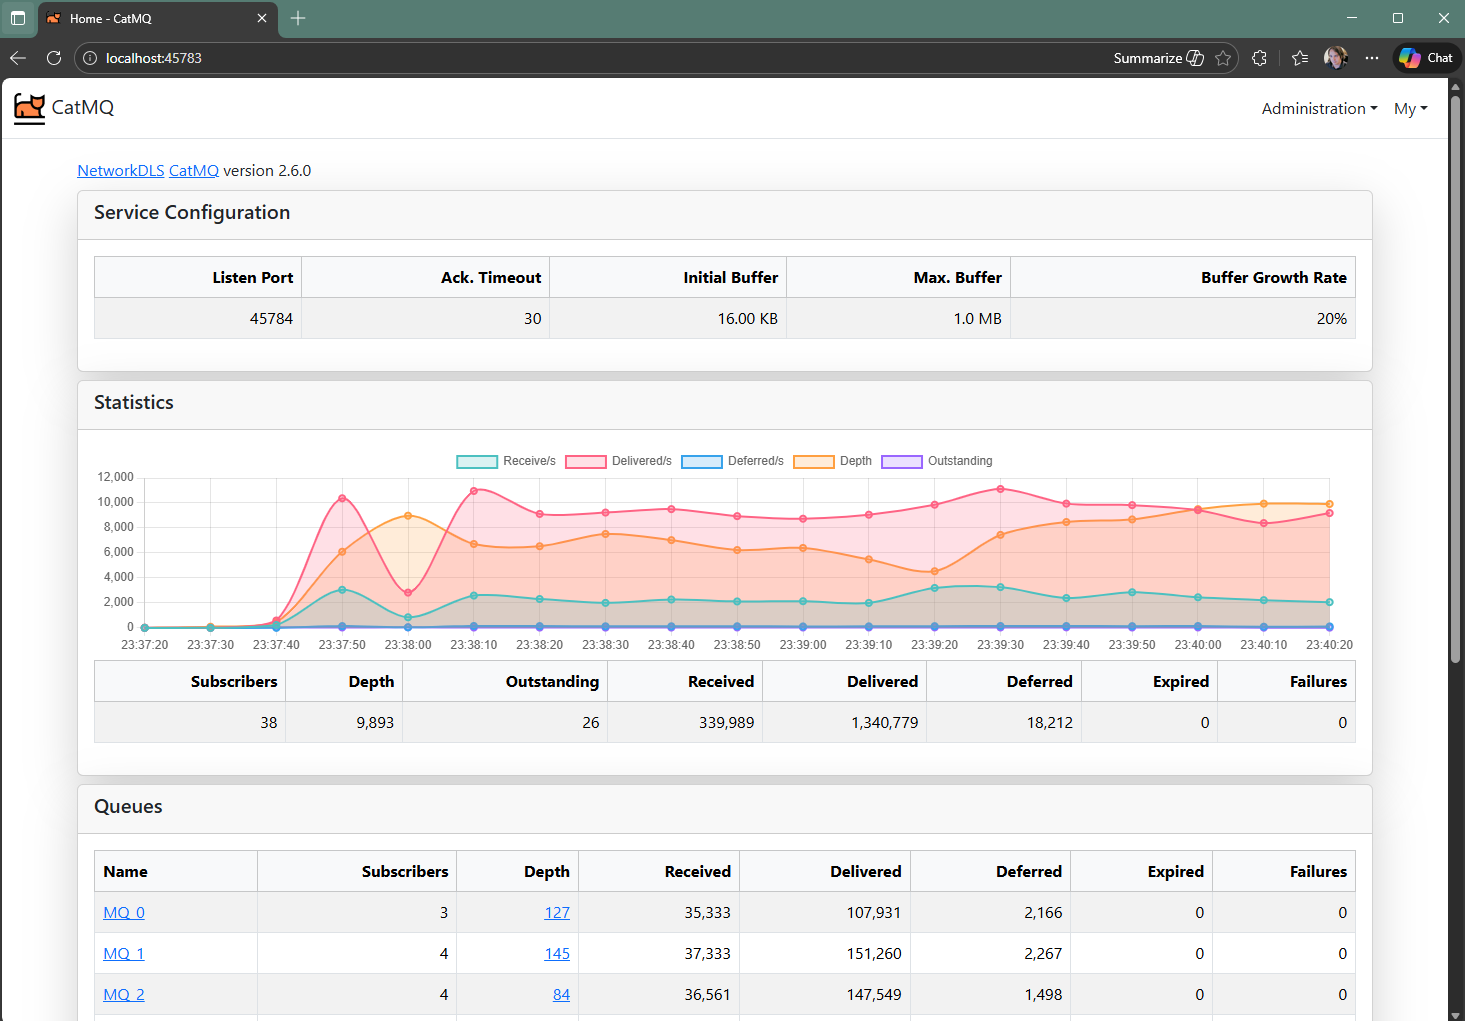The image size is (1465, 1021).
Task: Select the Home - CatMQ tab
Action: (157, 18)
